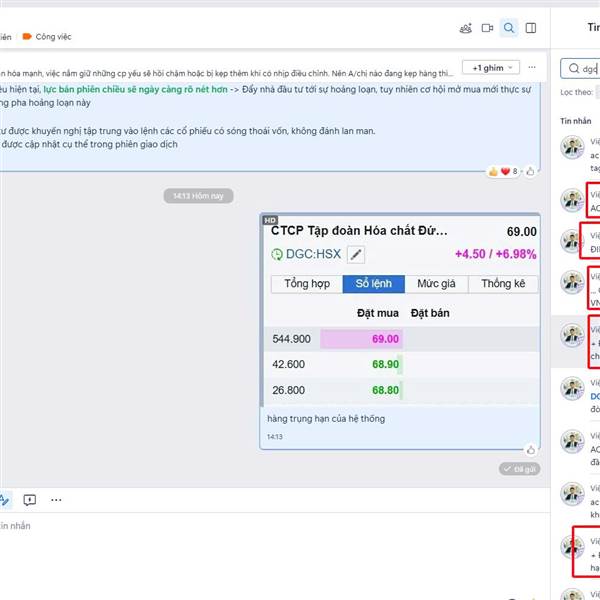View reactions count on analysis message
This screenshot has width=600, height=600.
(x=504, y=171)
